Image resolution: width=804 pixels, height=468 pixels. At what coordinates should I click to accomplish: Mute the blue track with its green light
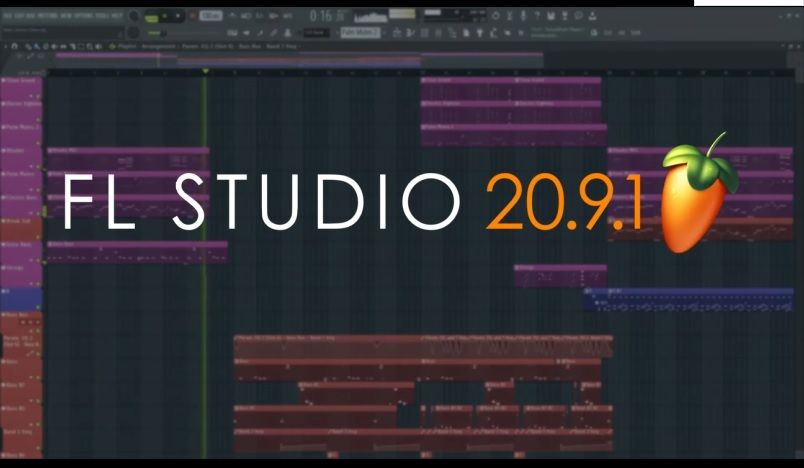click(x=38, y=307)
